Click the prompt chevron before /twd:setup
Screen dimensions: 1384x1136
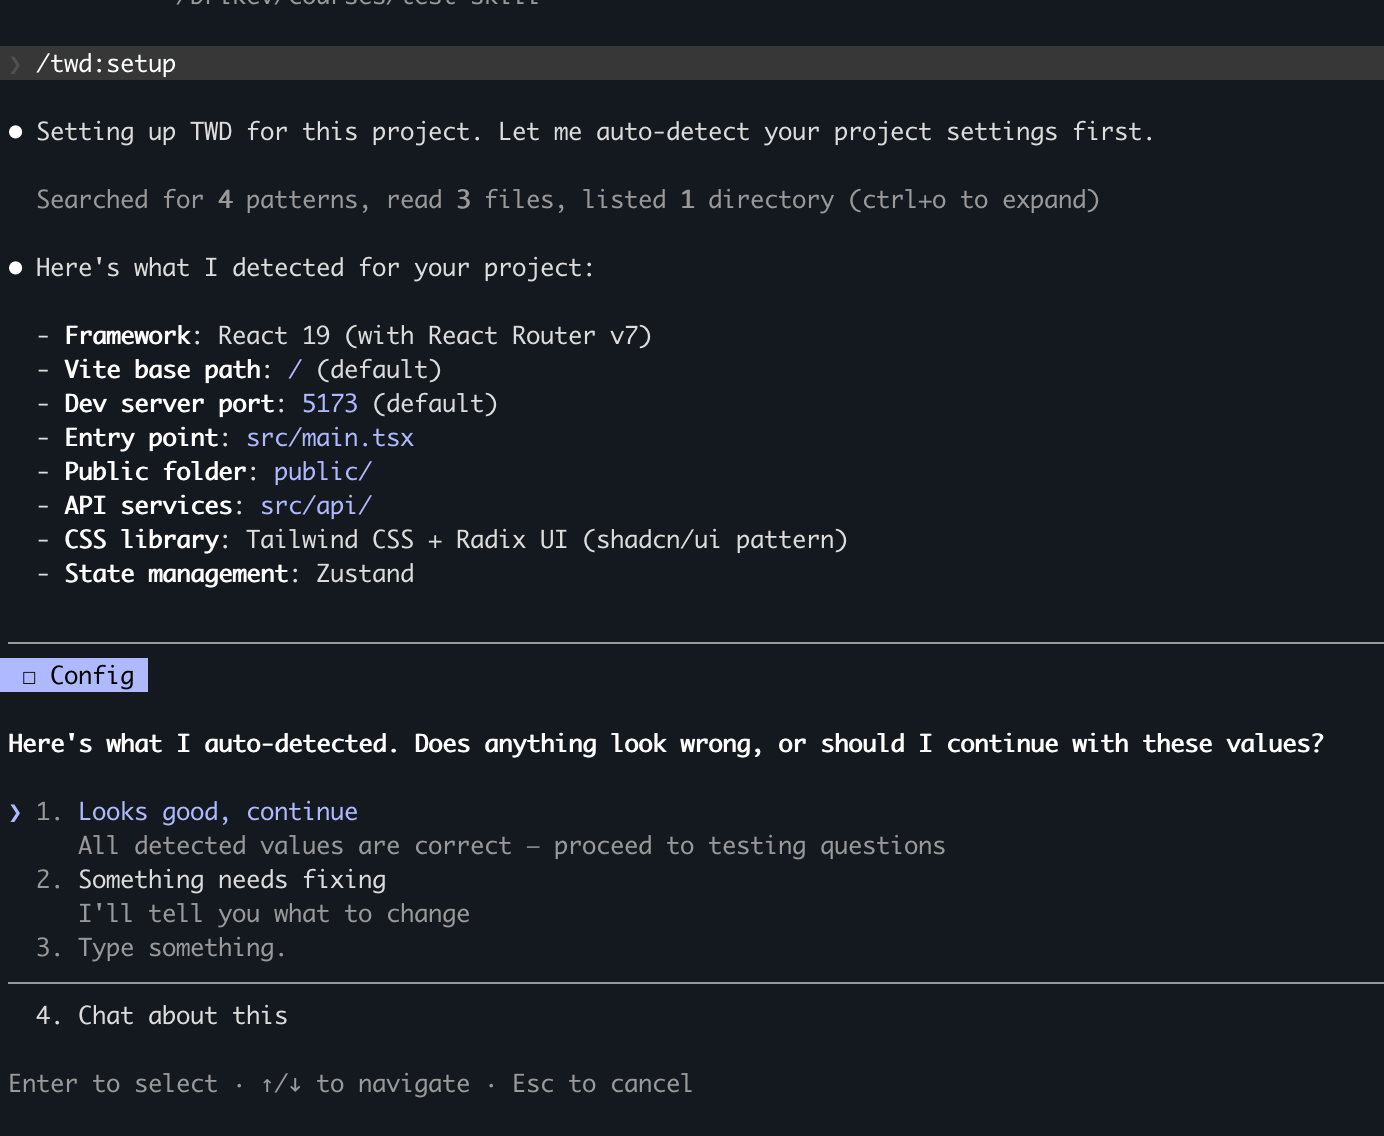(x=15, y=65)
